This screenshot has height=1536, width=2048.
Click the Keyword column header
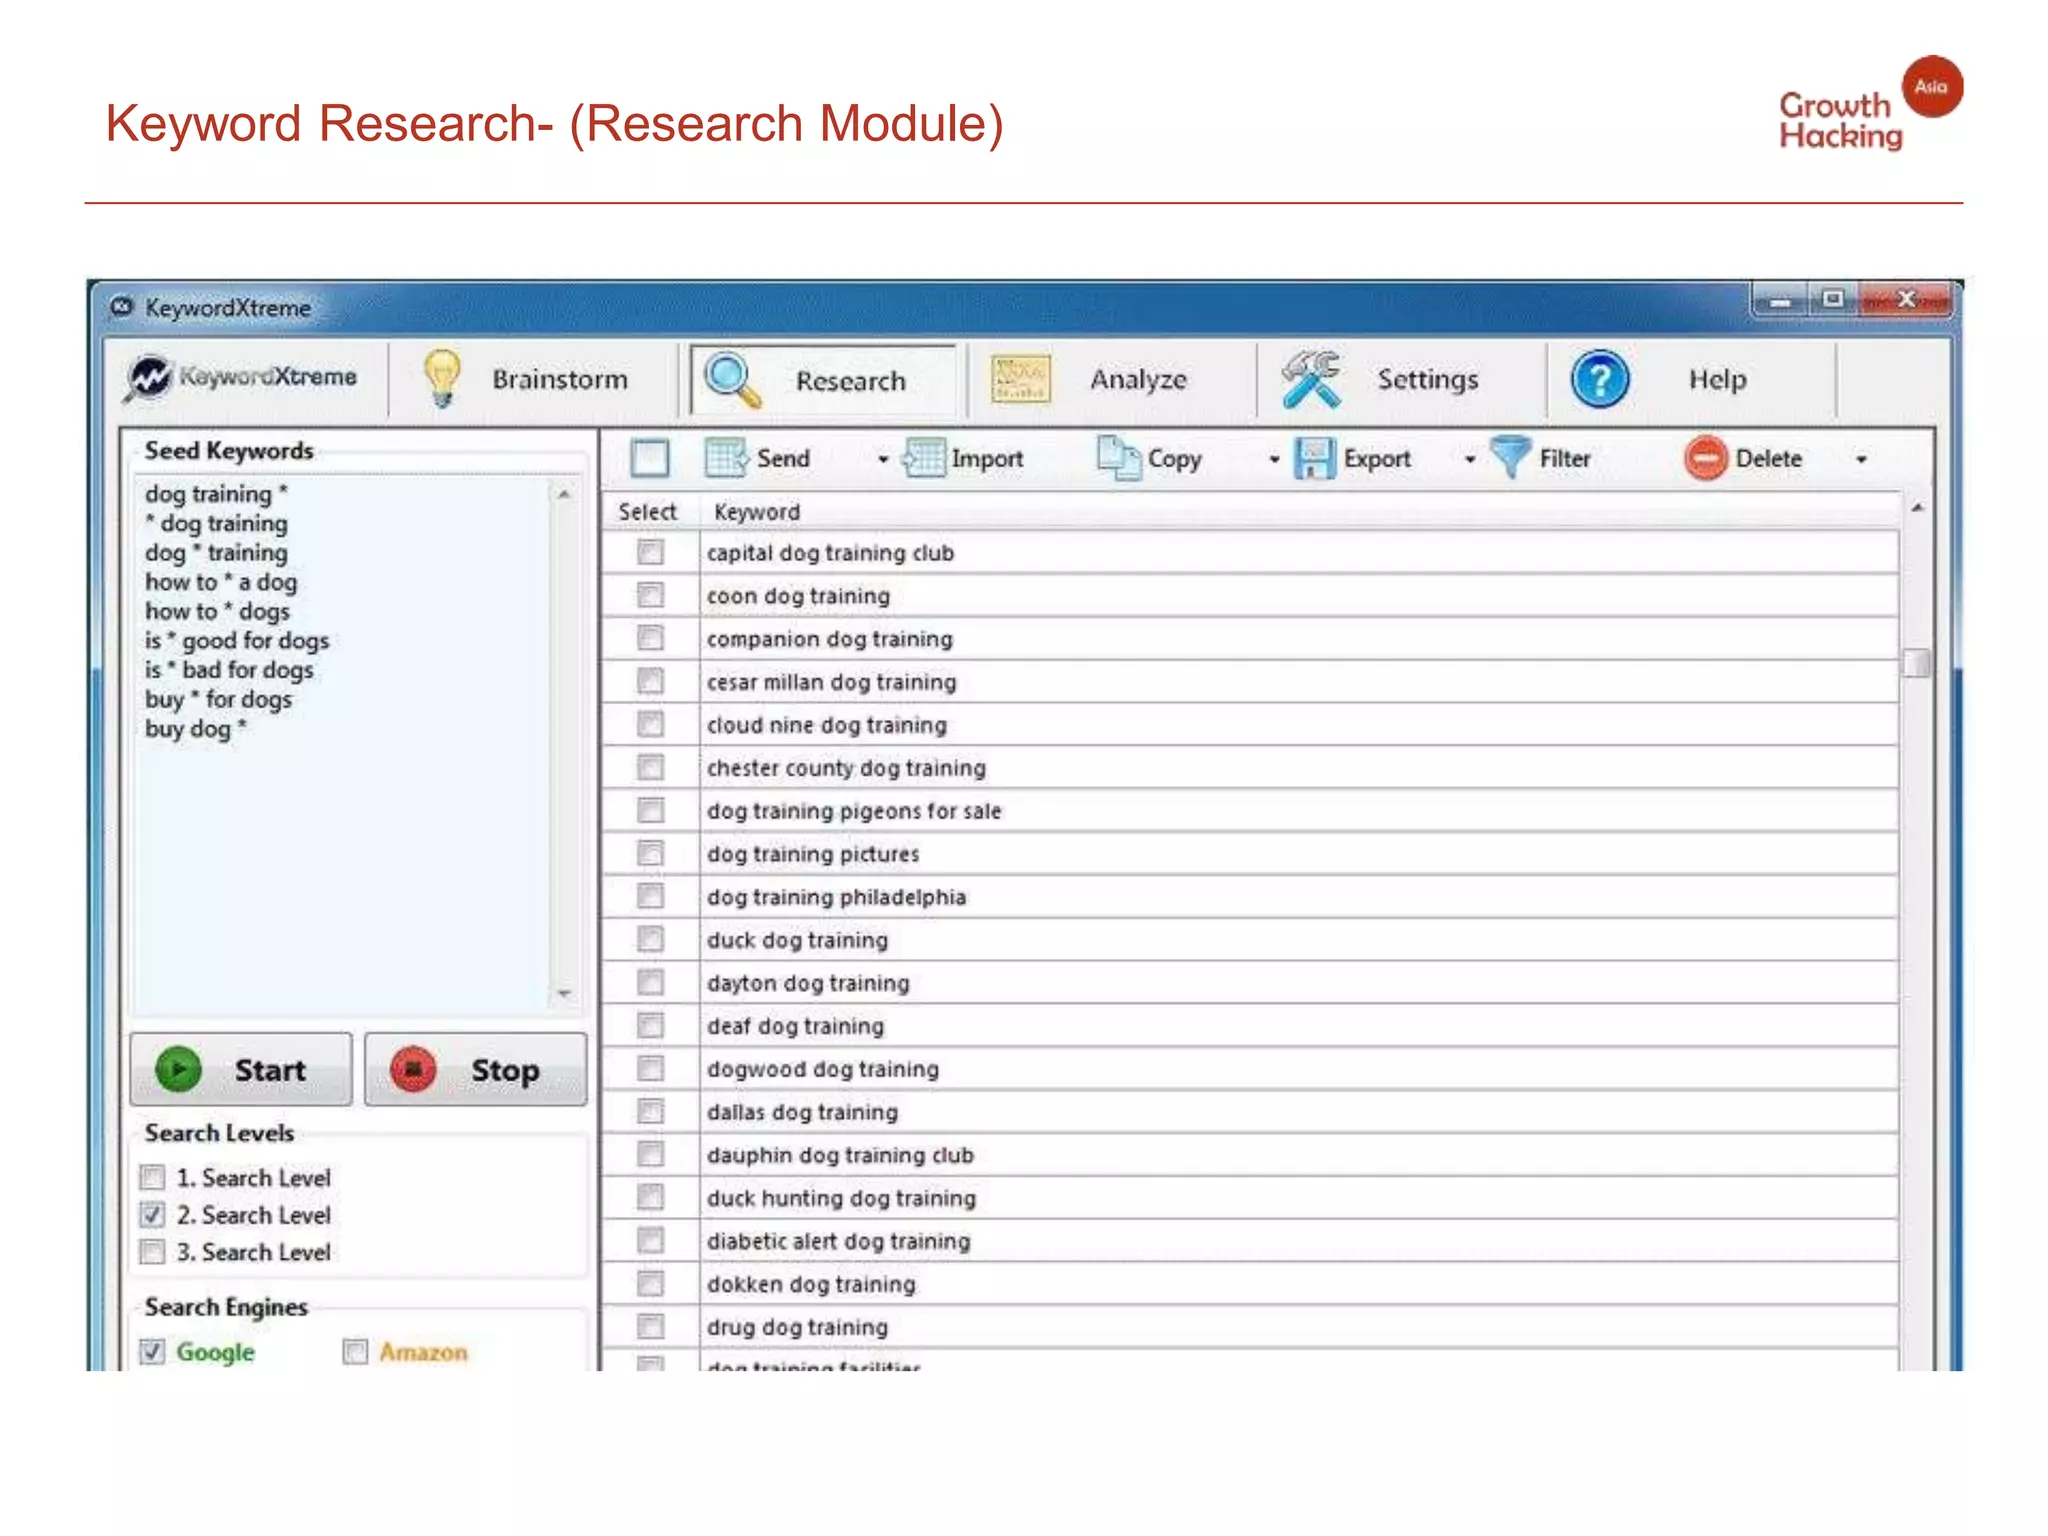[x=757, y=511]
